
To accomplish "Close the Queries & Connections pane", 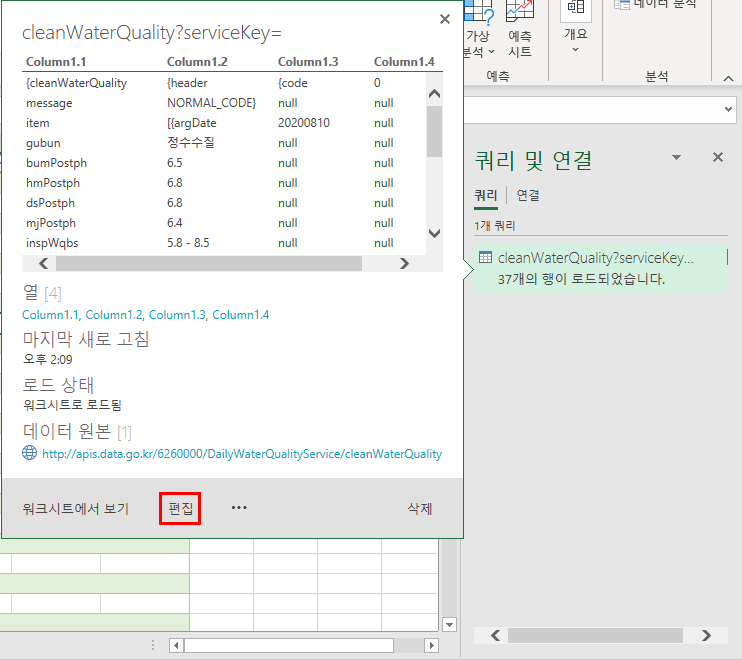I will click(x=717, y=157).
